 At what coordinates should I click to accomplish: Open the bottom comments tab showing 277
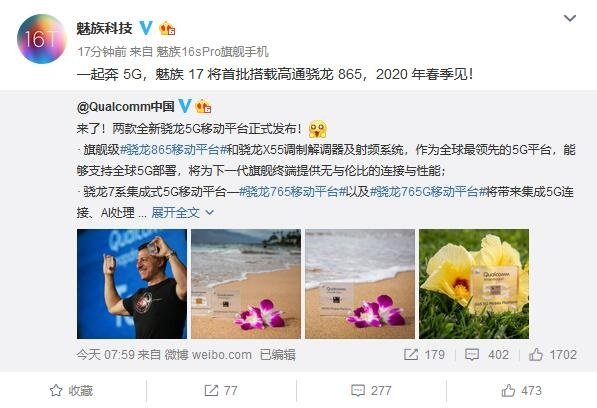(x=371, y=390)
